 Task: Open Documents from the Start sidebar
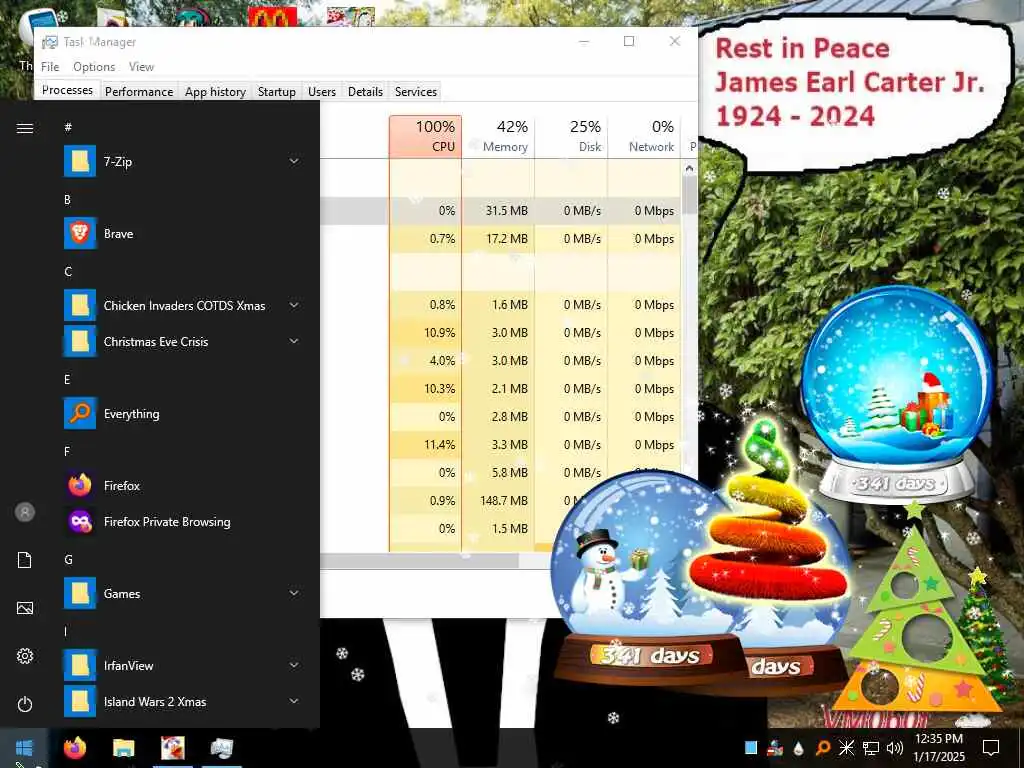click(25, 560)
